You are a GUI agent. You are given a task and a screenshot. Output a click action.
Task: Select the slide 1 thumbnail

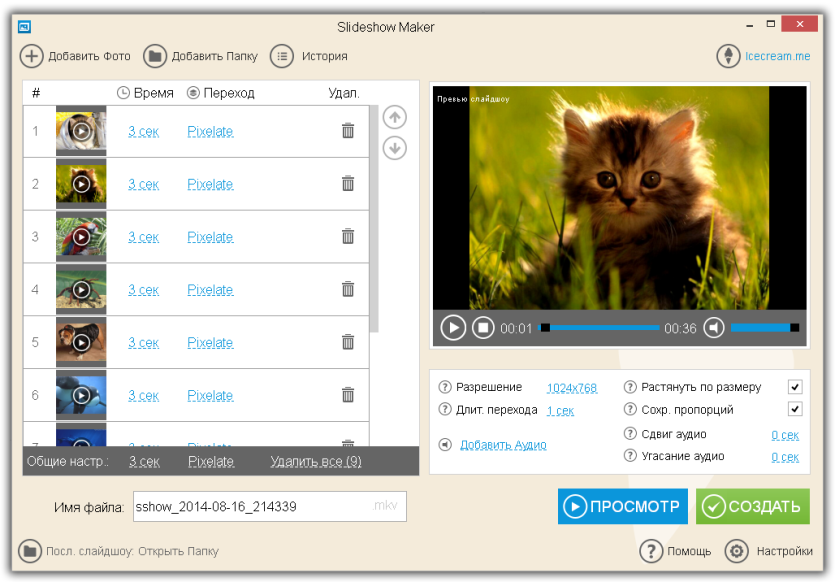[81, 130]
